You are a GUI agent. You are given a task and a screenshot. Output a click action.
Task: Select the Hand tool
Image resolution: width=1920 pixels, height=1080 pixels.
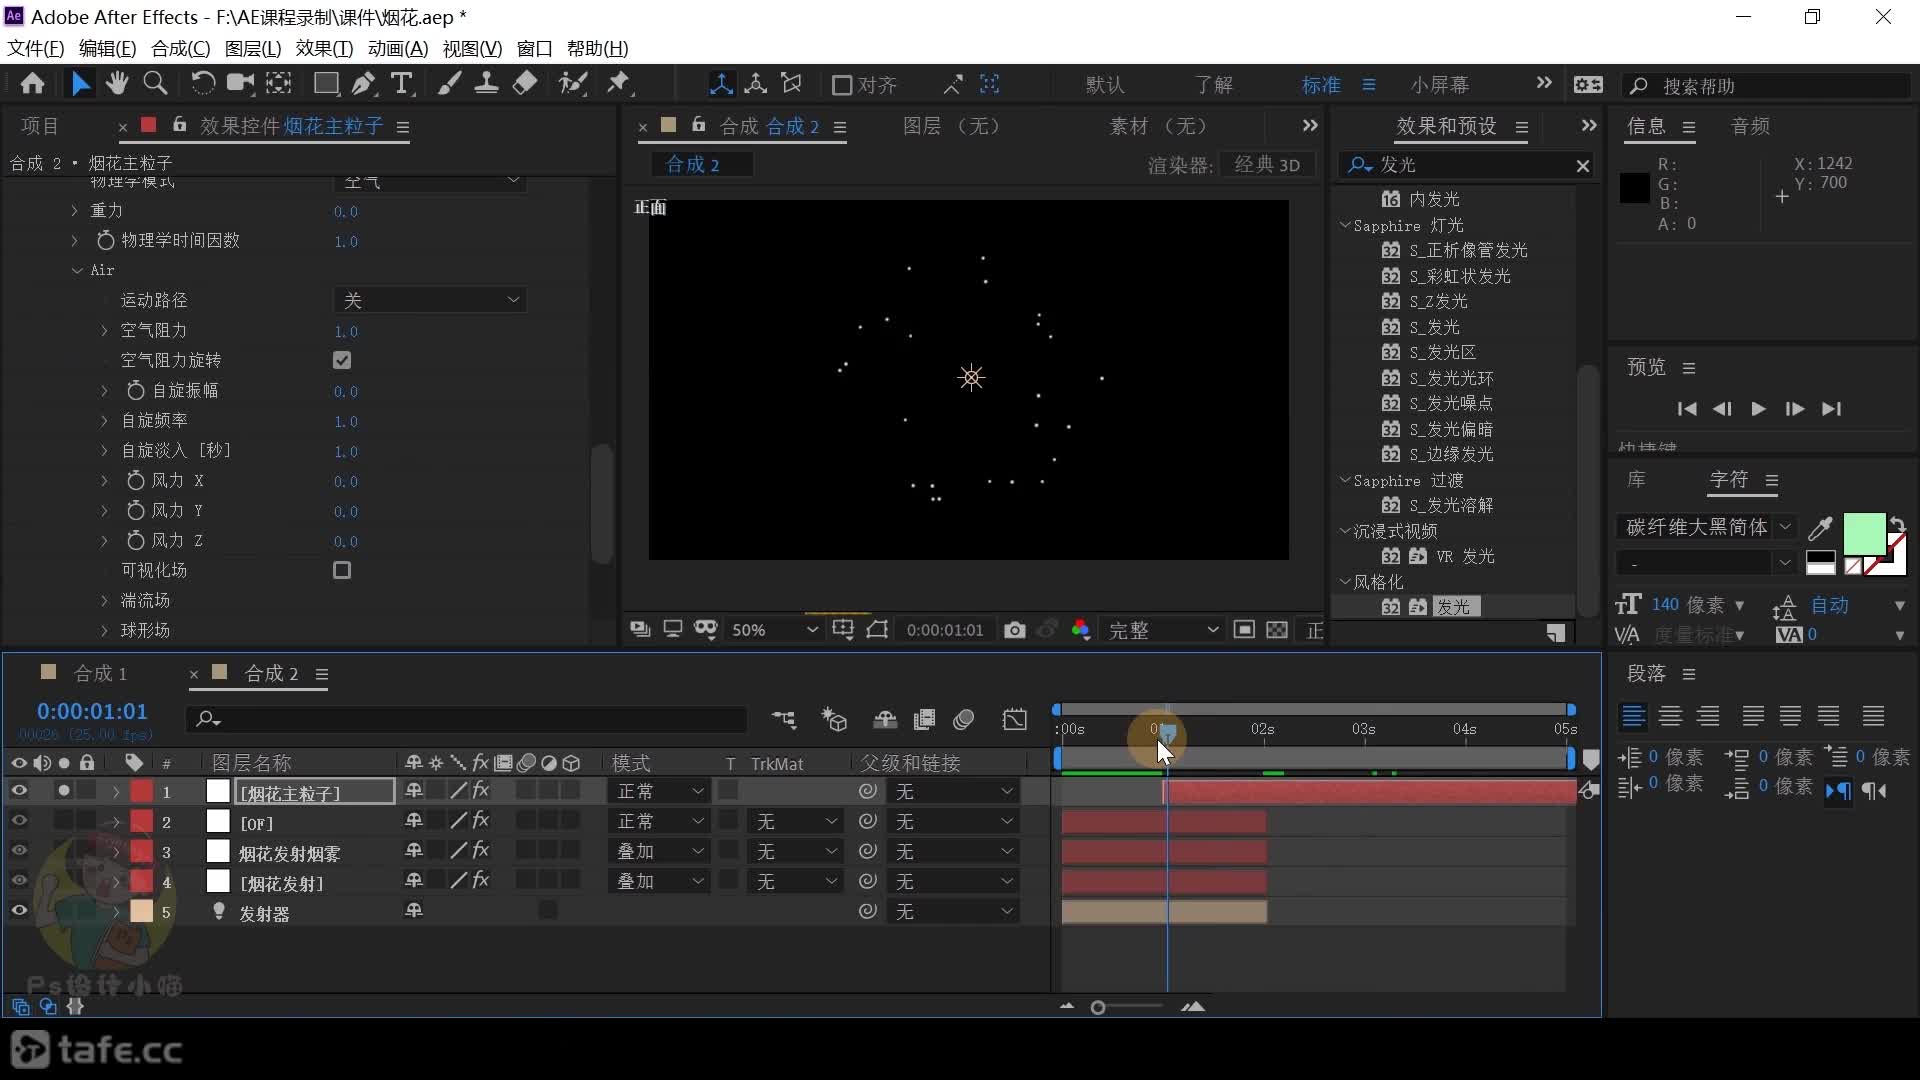tap(117, 84)
